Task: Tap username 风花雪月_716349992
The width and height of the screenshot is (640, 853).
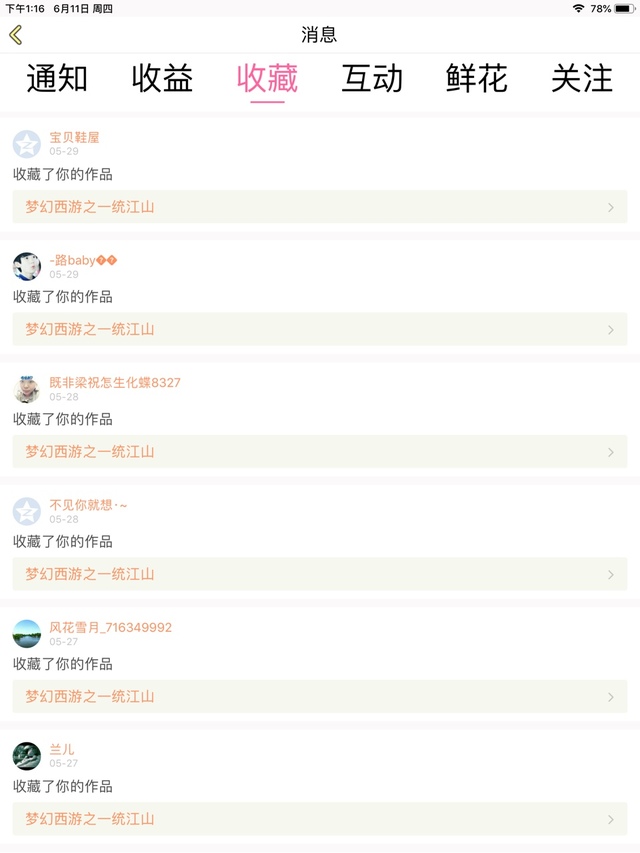Action: coord(111,627)
